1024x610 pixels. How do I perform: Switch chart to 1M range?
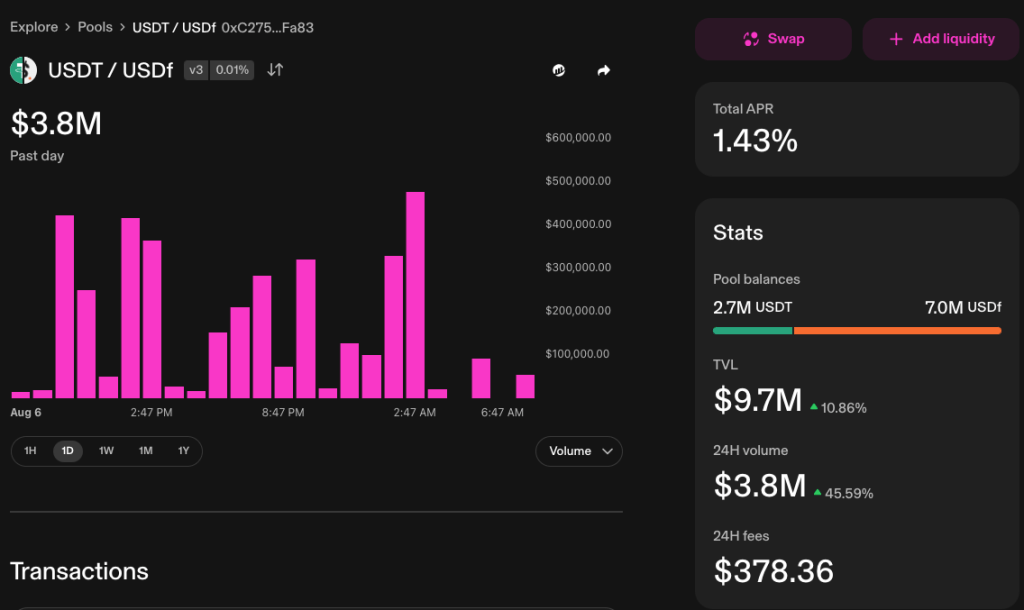tap(145, 451)
